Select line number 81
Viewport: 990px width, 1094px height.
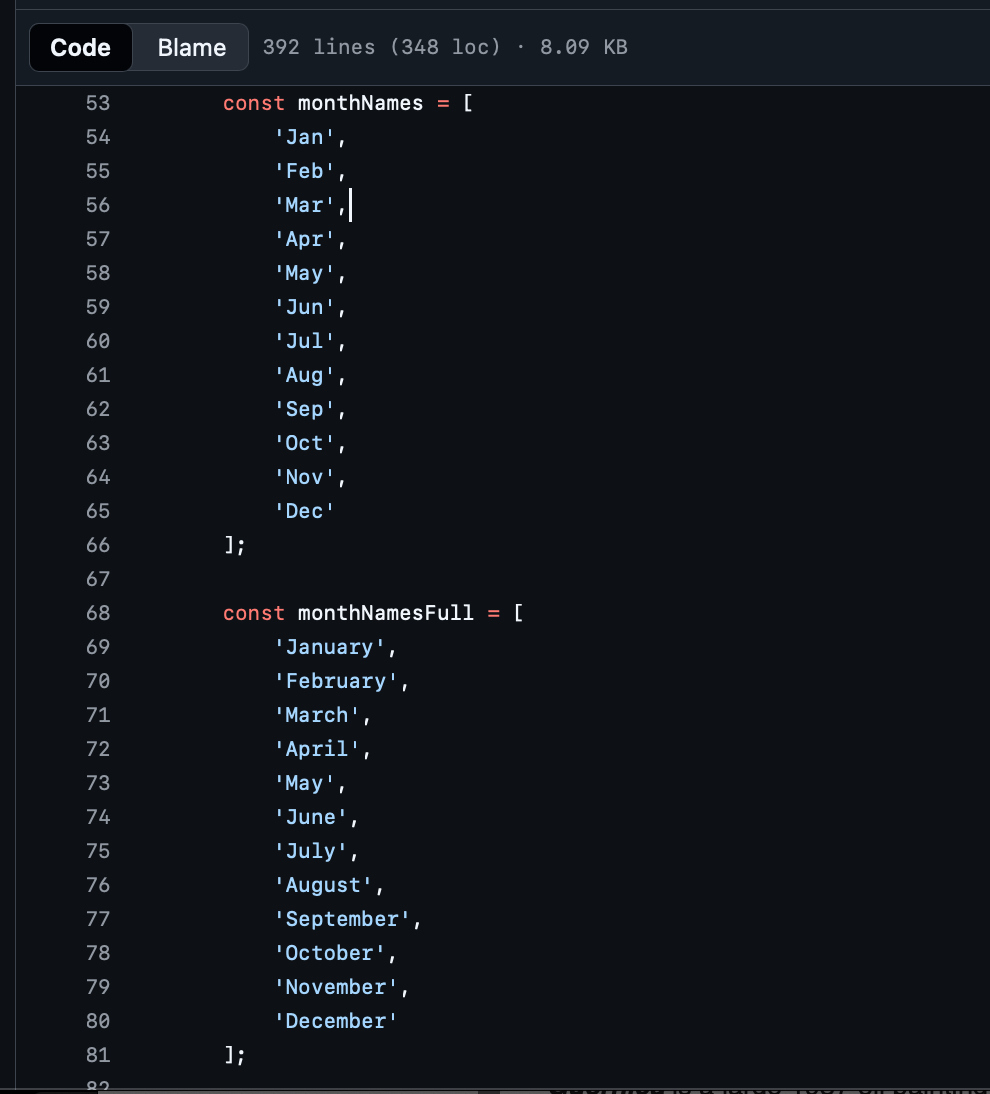(x=97, y=1055)
